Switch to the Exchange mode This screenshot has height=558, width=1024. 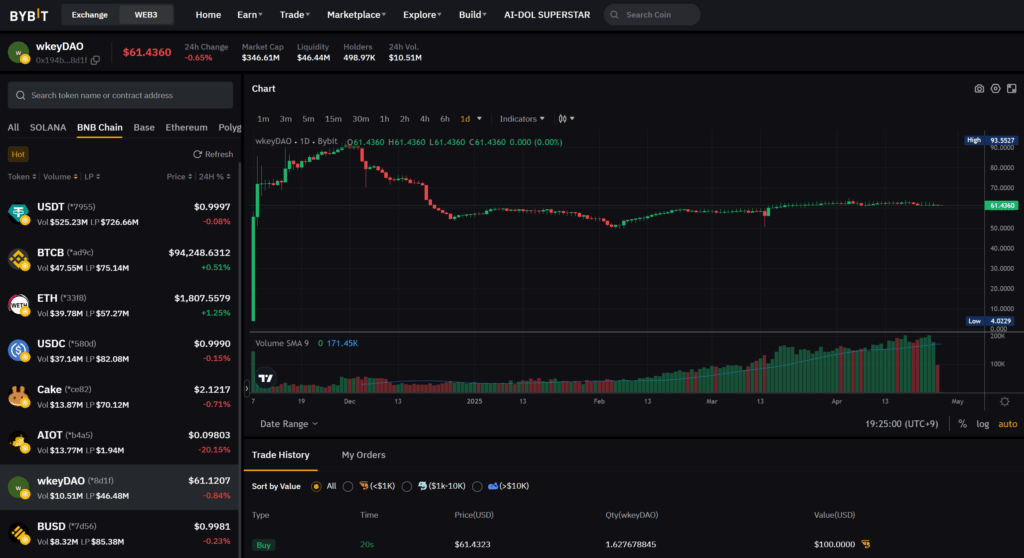click(90, 14)
